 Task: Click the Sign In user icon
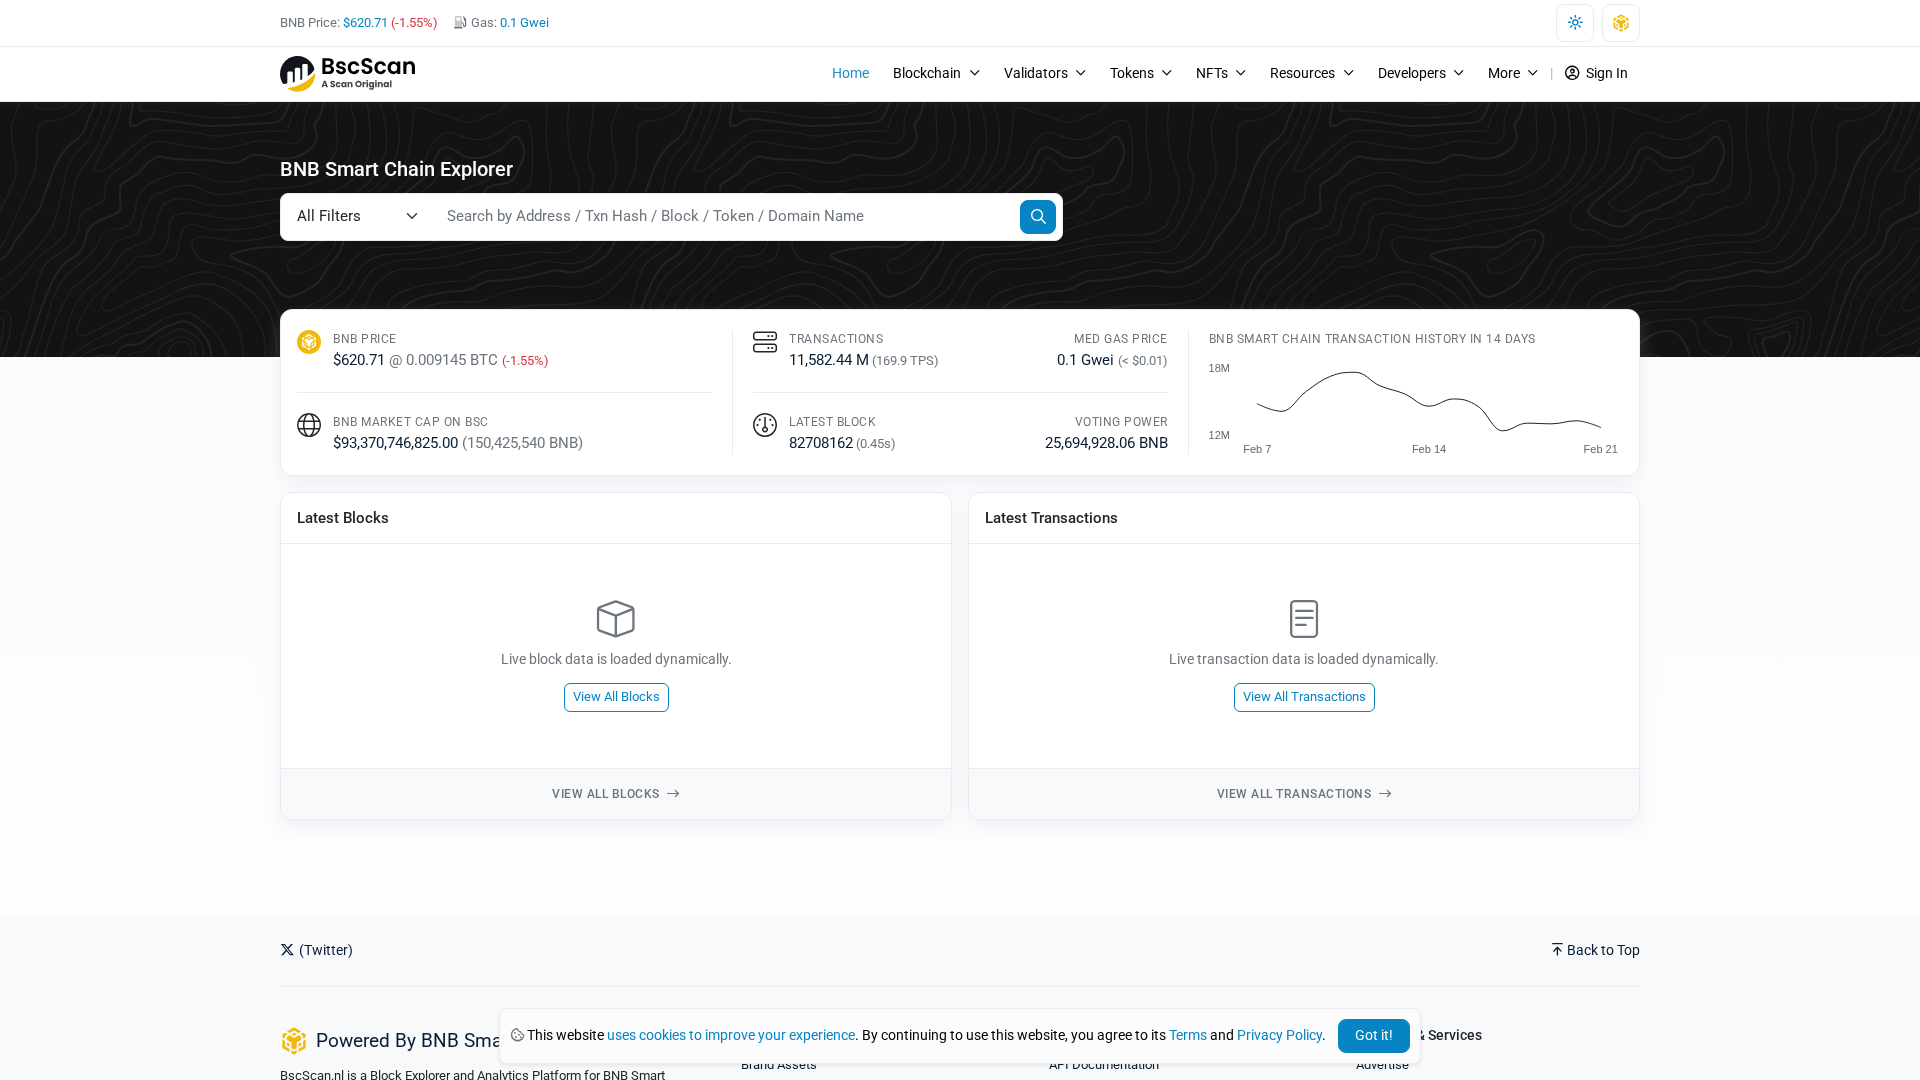click(x=1572, y=73)
